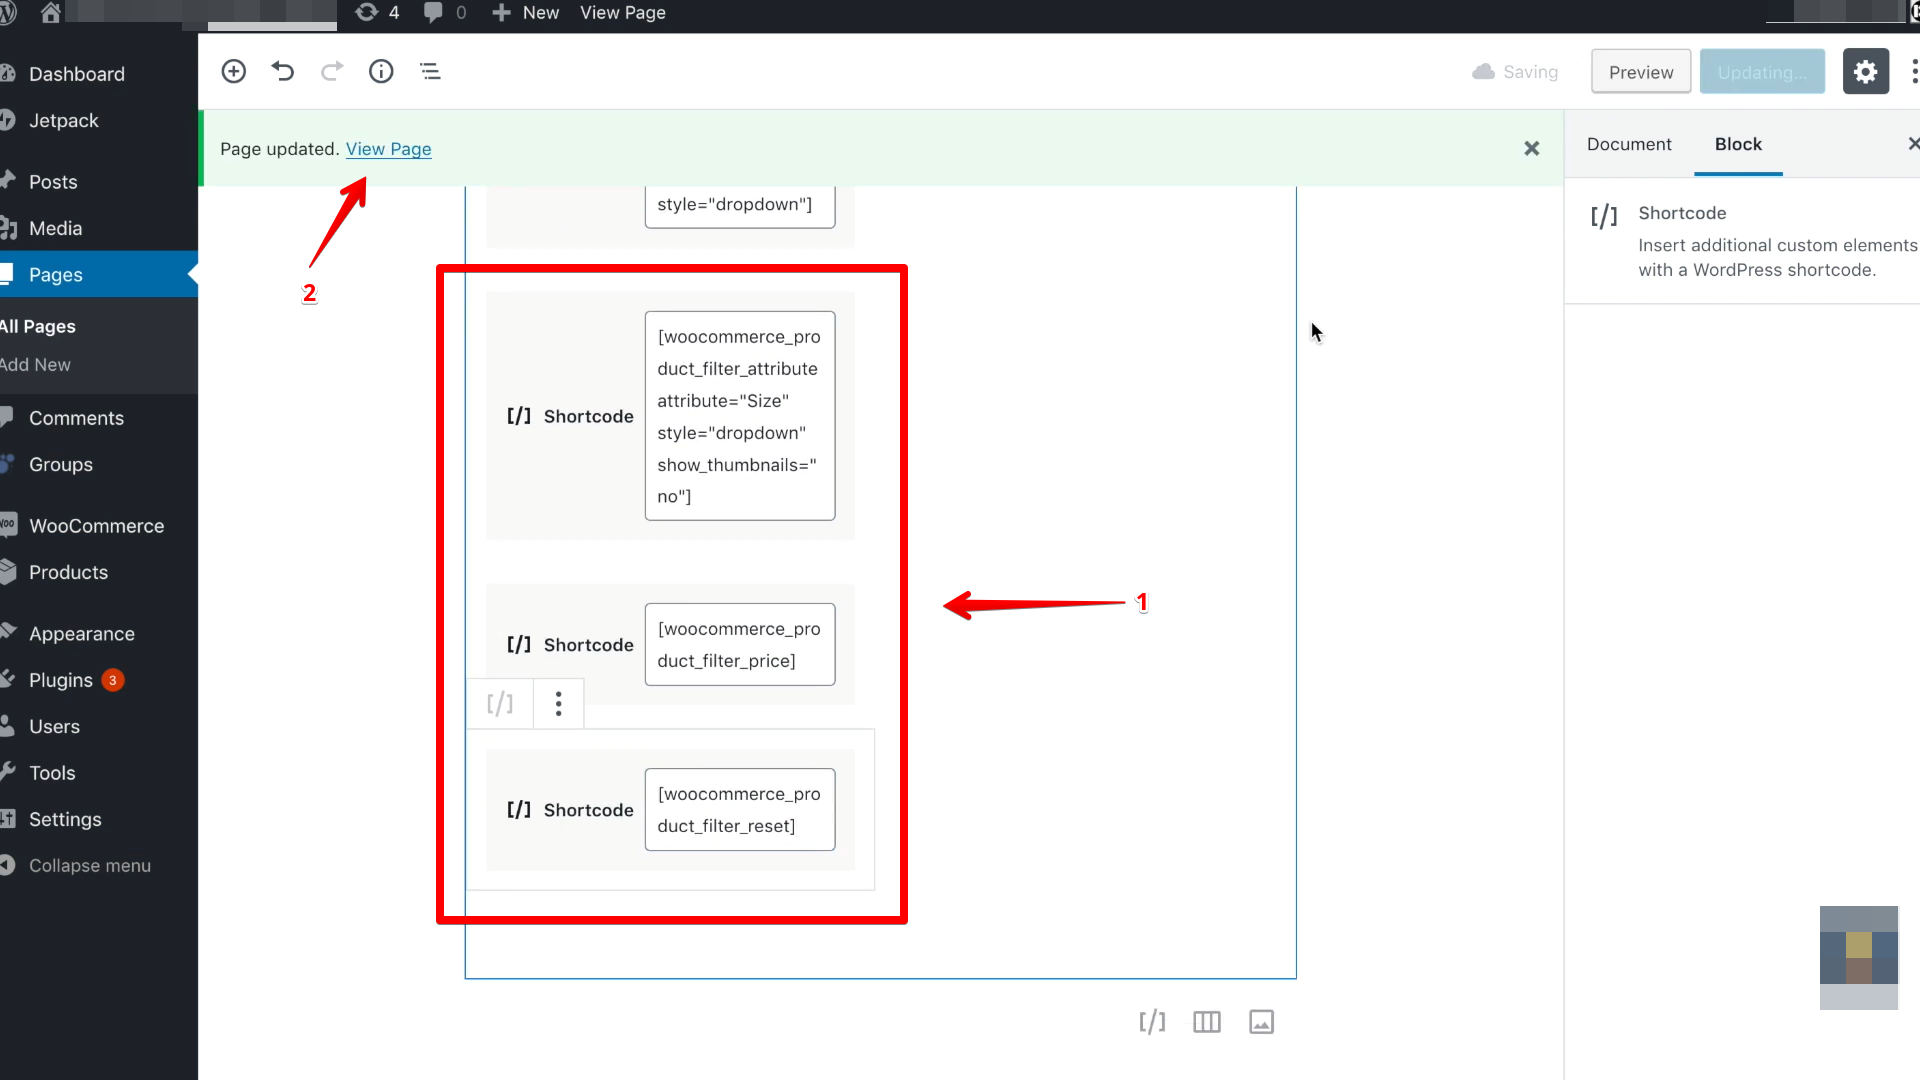Open content structure details with the info icon
1920x1080 pixels.
click(380, 71)
